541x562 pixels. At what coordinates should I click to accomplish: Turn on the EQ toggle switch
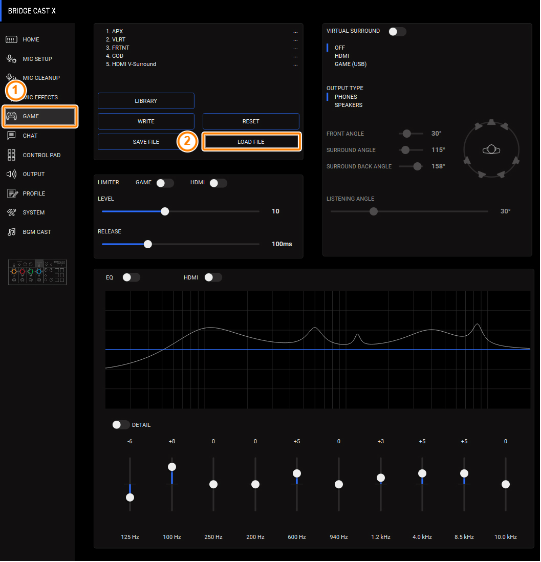[131, 277]
